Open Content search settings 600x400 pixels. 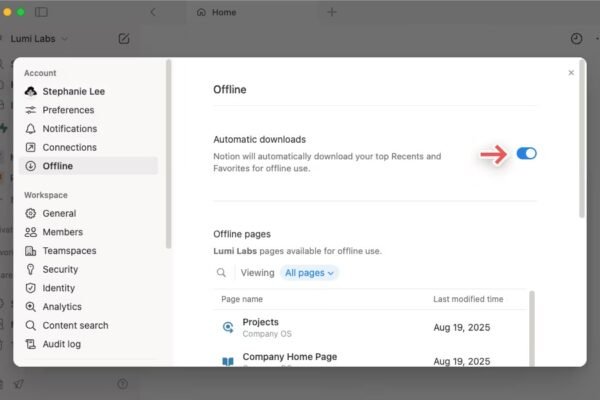[x=75, y=325]
